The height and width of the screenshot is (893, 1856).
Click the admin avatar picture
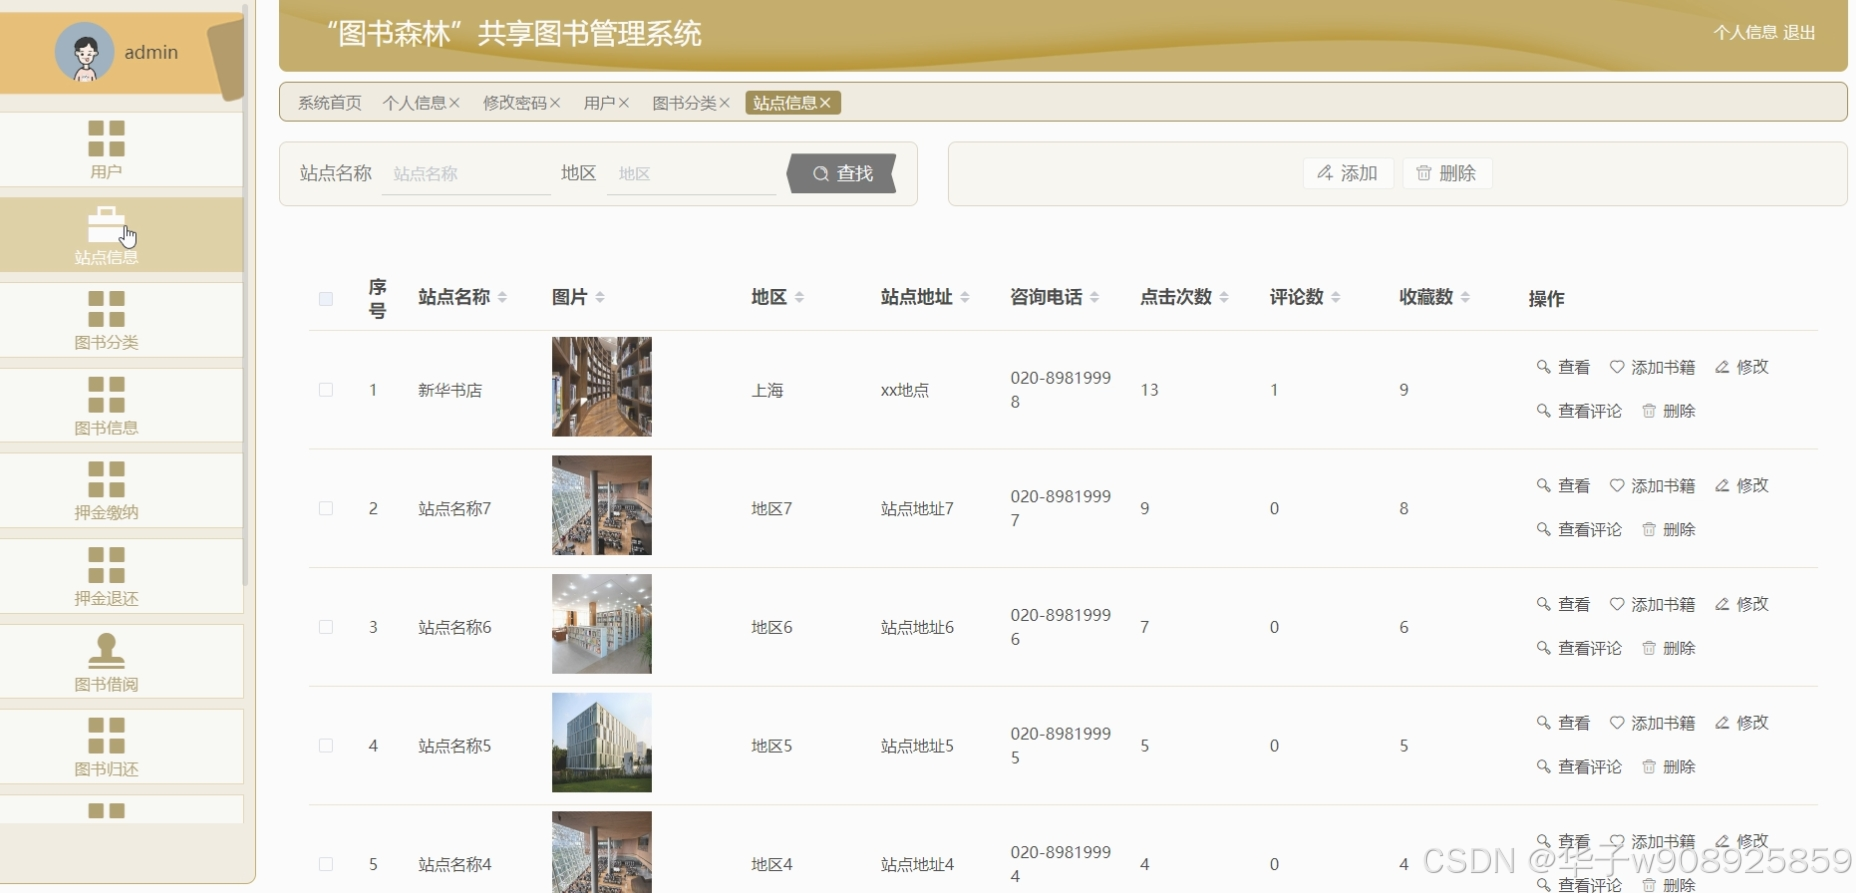click(84, 52)
